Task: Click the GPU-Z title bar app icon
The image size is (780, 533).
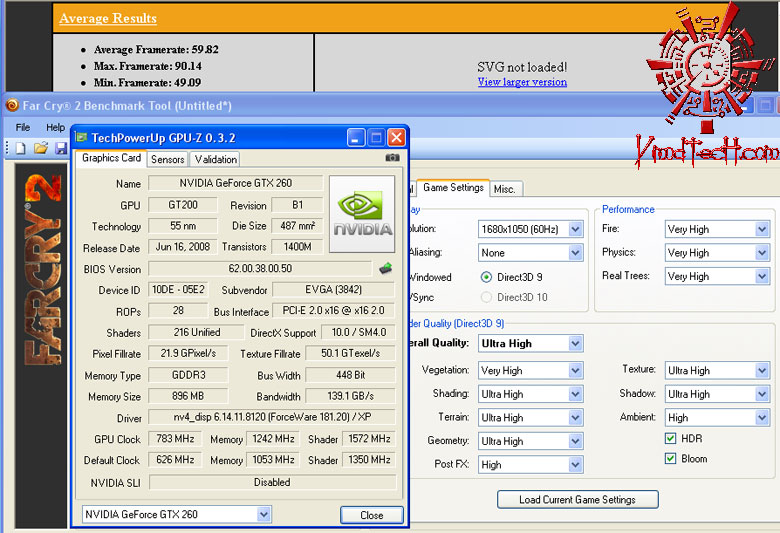Action: point(82,137)
